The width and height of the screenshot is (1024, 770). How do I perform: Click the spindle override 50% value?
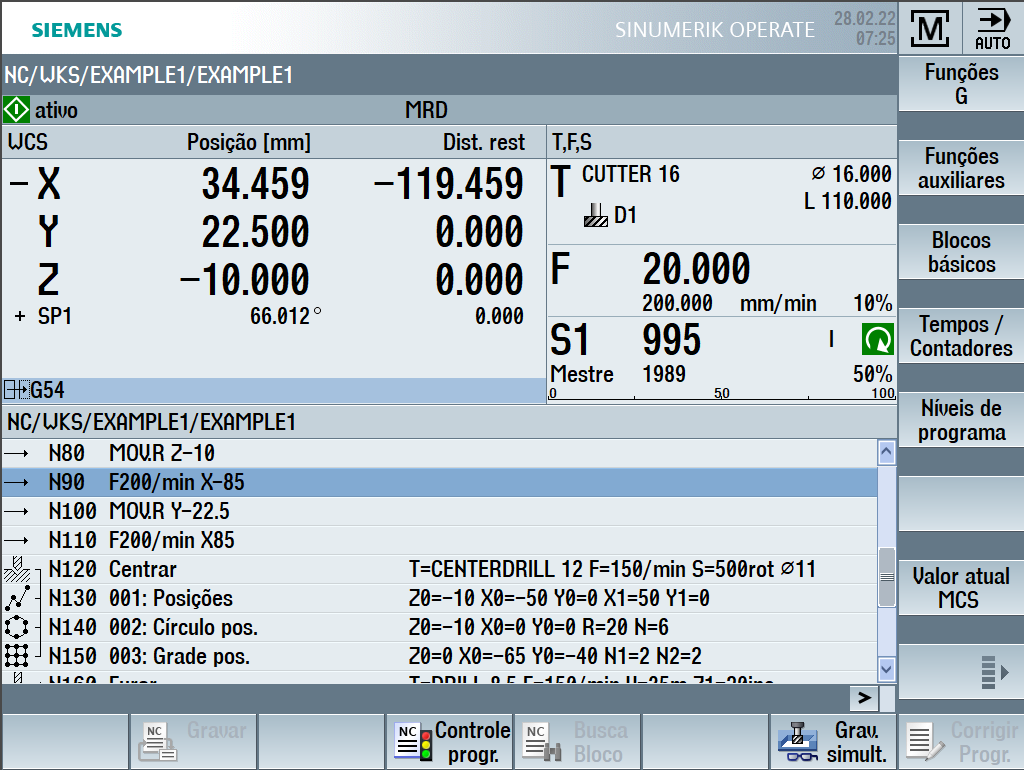pyautogui.click(x=872, y=374)
